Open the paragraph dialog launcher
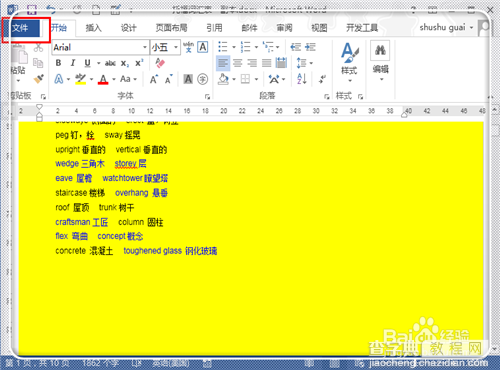This screenshot has height=370, width=500. (327, 97)
